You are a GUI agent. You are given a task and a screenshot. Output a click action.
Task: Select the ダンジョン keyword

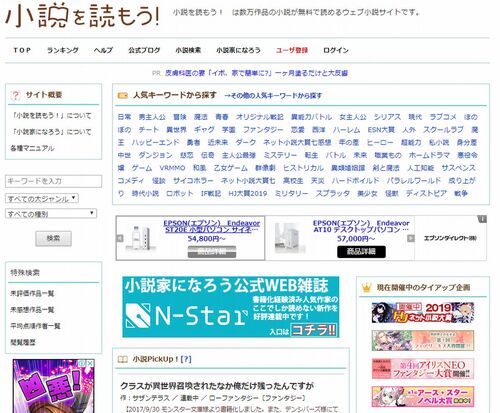tap(155, 155)
